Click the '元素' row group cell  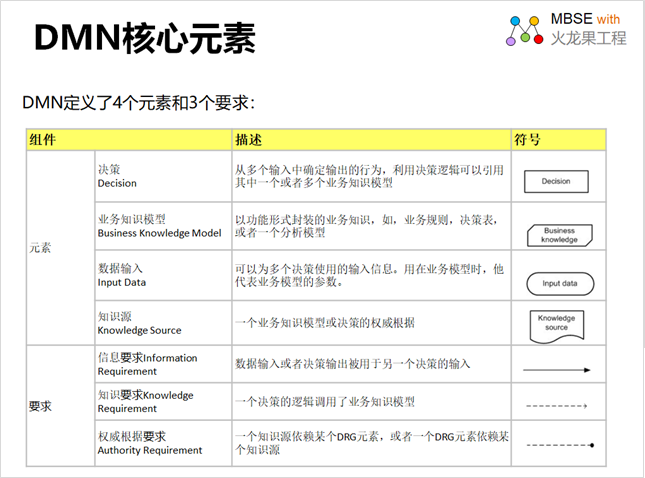(60, 248)
